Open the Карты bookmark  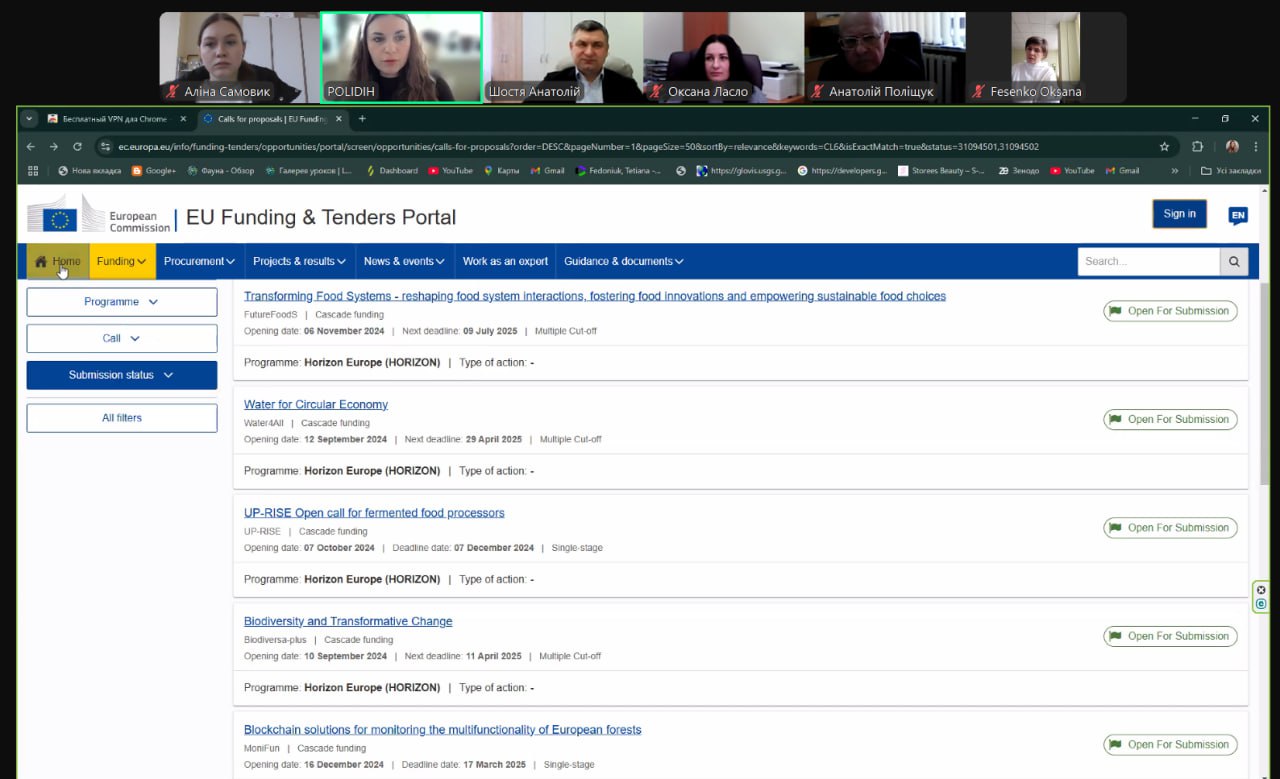[502, 171]
